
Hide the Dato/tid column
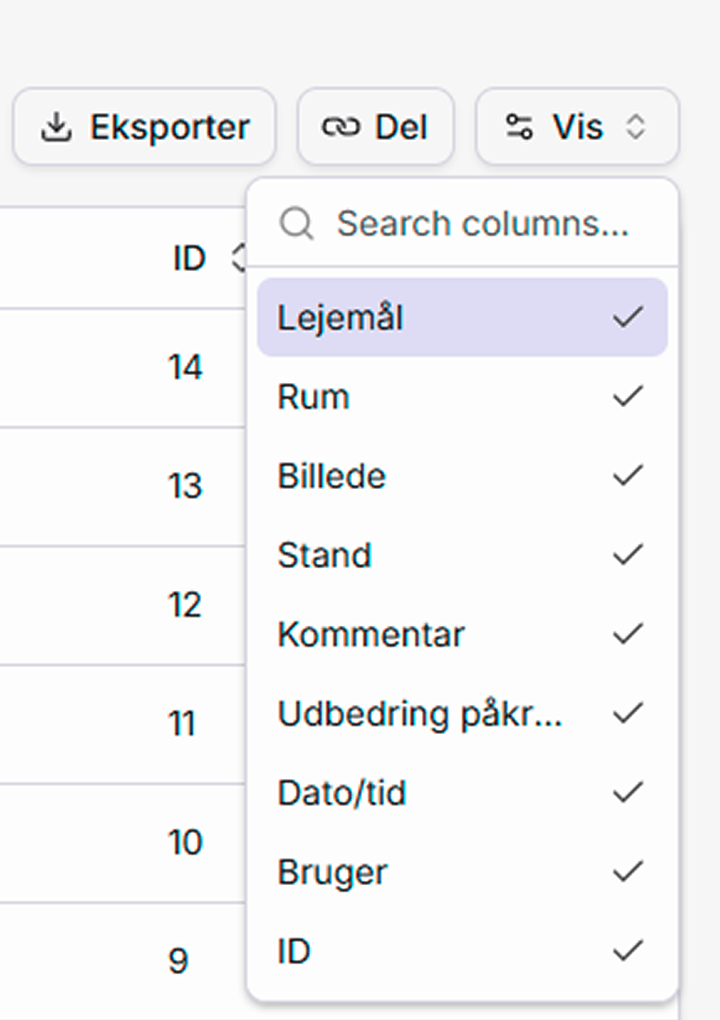[x=462, y=793]
